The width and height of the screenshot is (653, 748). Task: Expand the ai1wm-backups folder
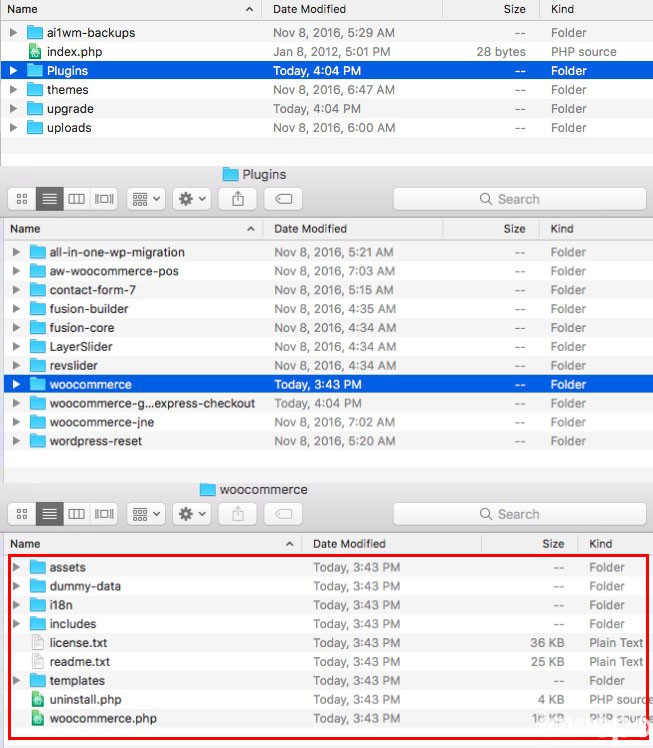tap(13, 32)
